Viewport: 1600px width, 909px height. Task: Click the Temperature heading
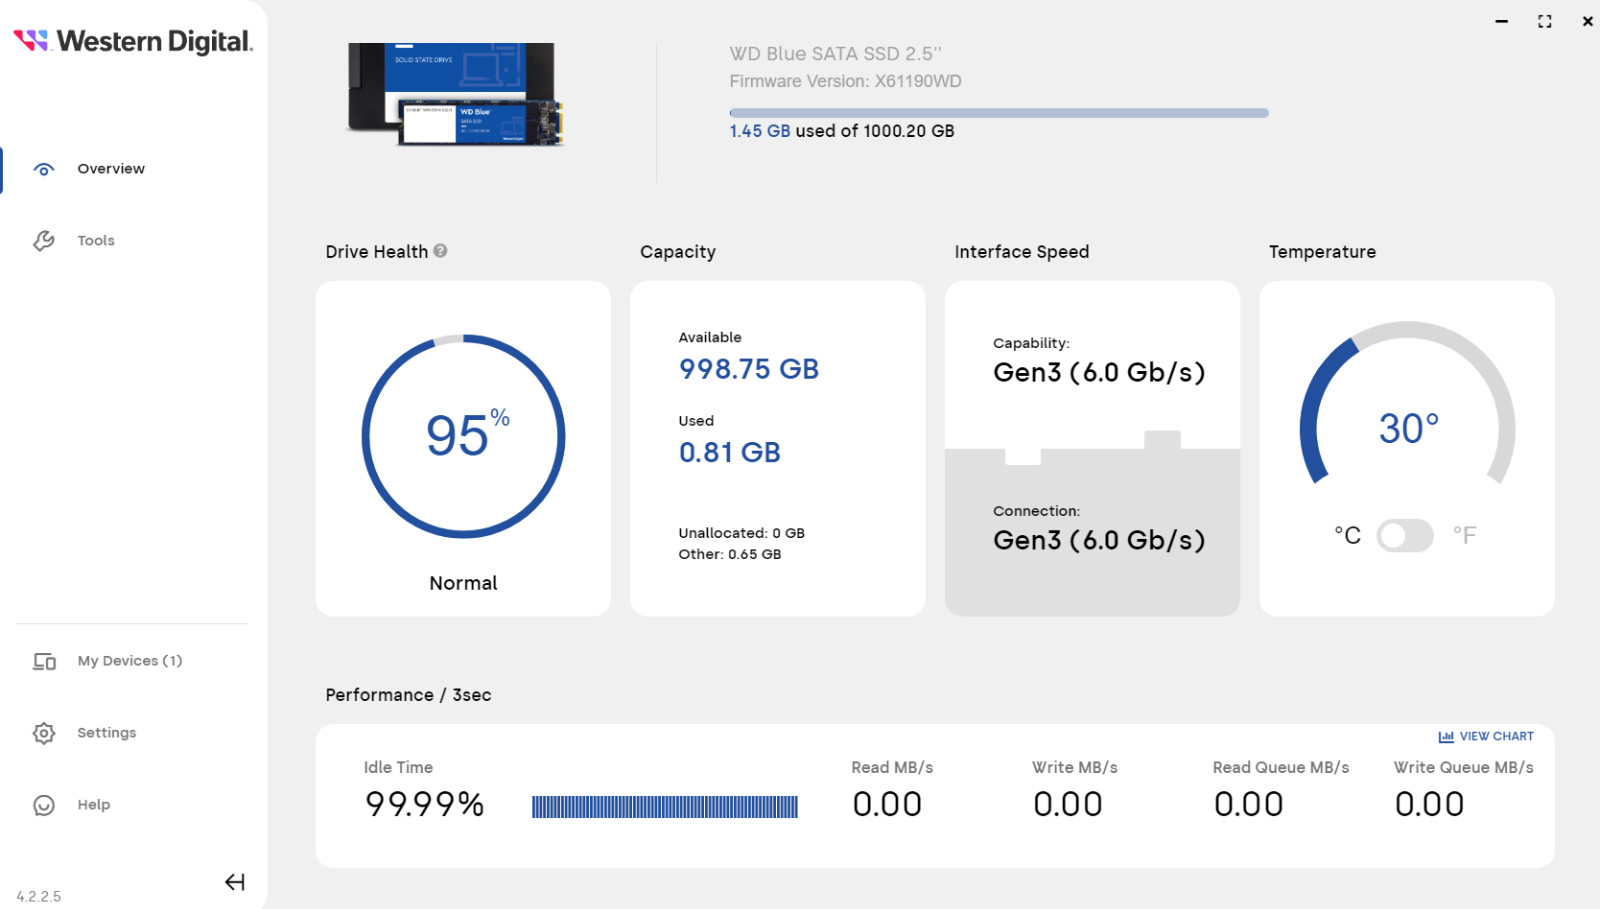tap(1322, 252)
